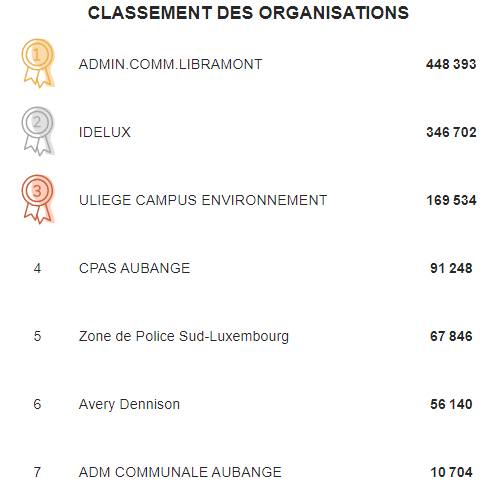The height and width of the screenshot is (500, 491).
Task: Click the gold first-place medal icon
Action: coord(38,63)
